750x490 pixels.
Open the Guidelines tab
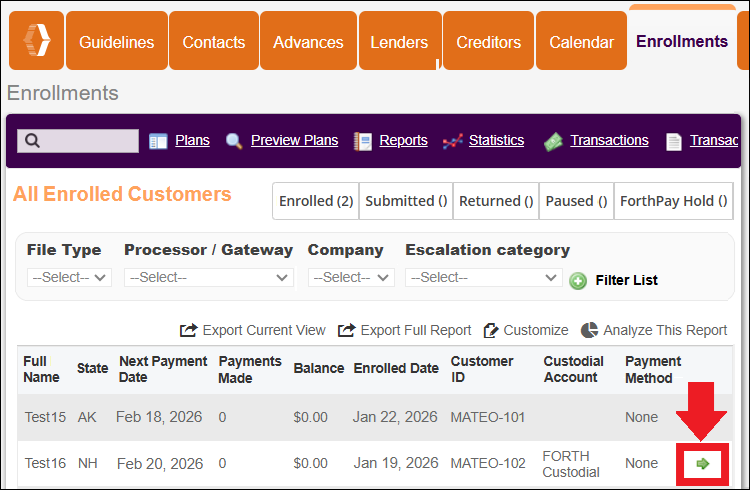pos(117,42)
